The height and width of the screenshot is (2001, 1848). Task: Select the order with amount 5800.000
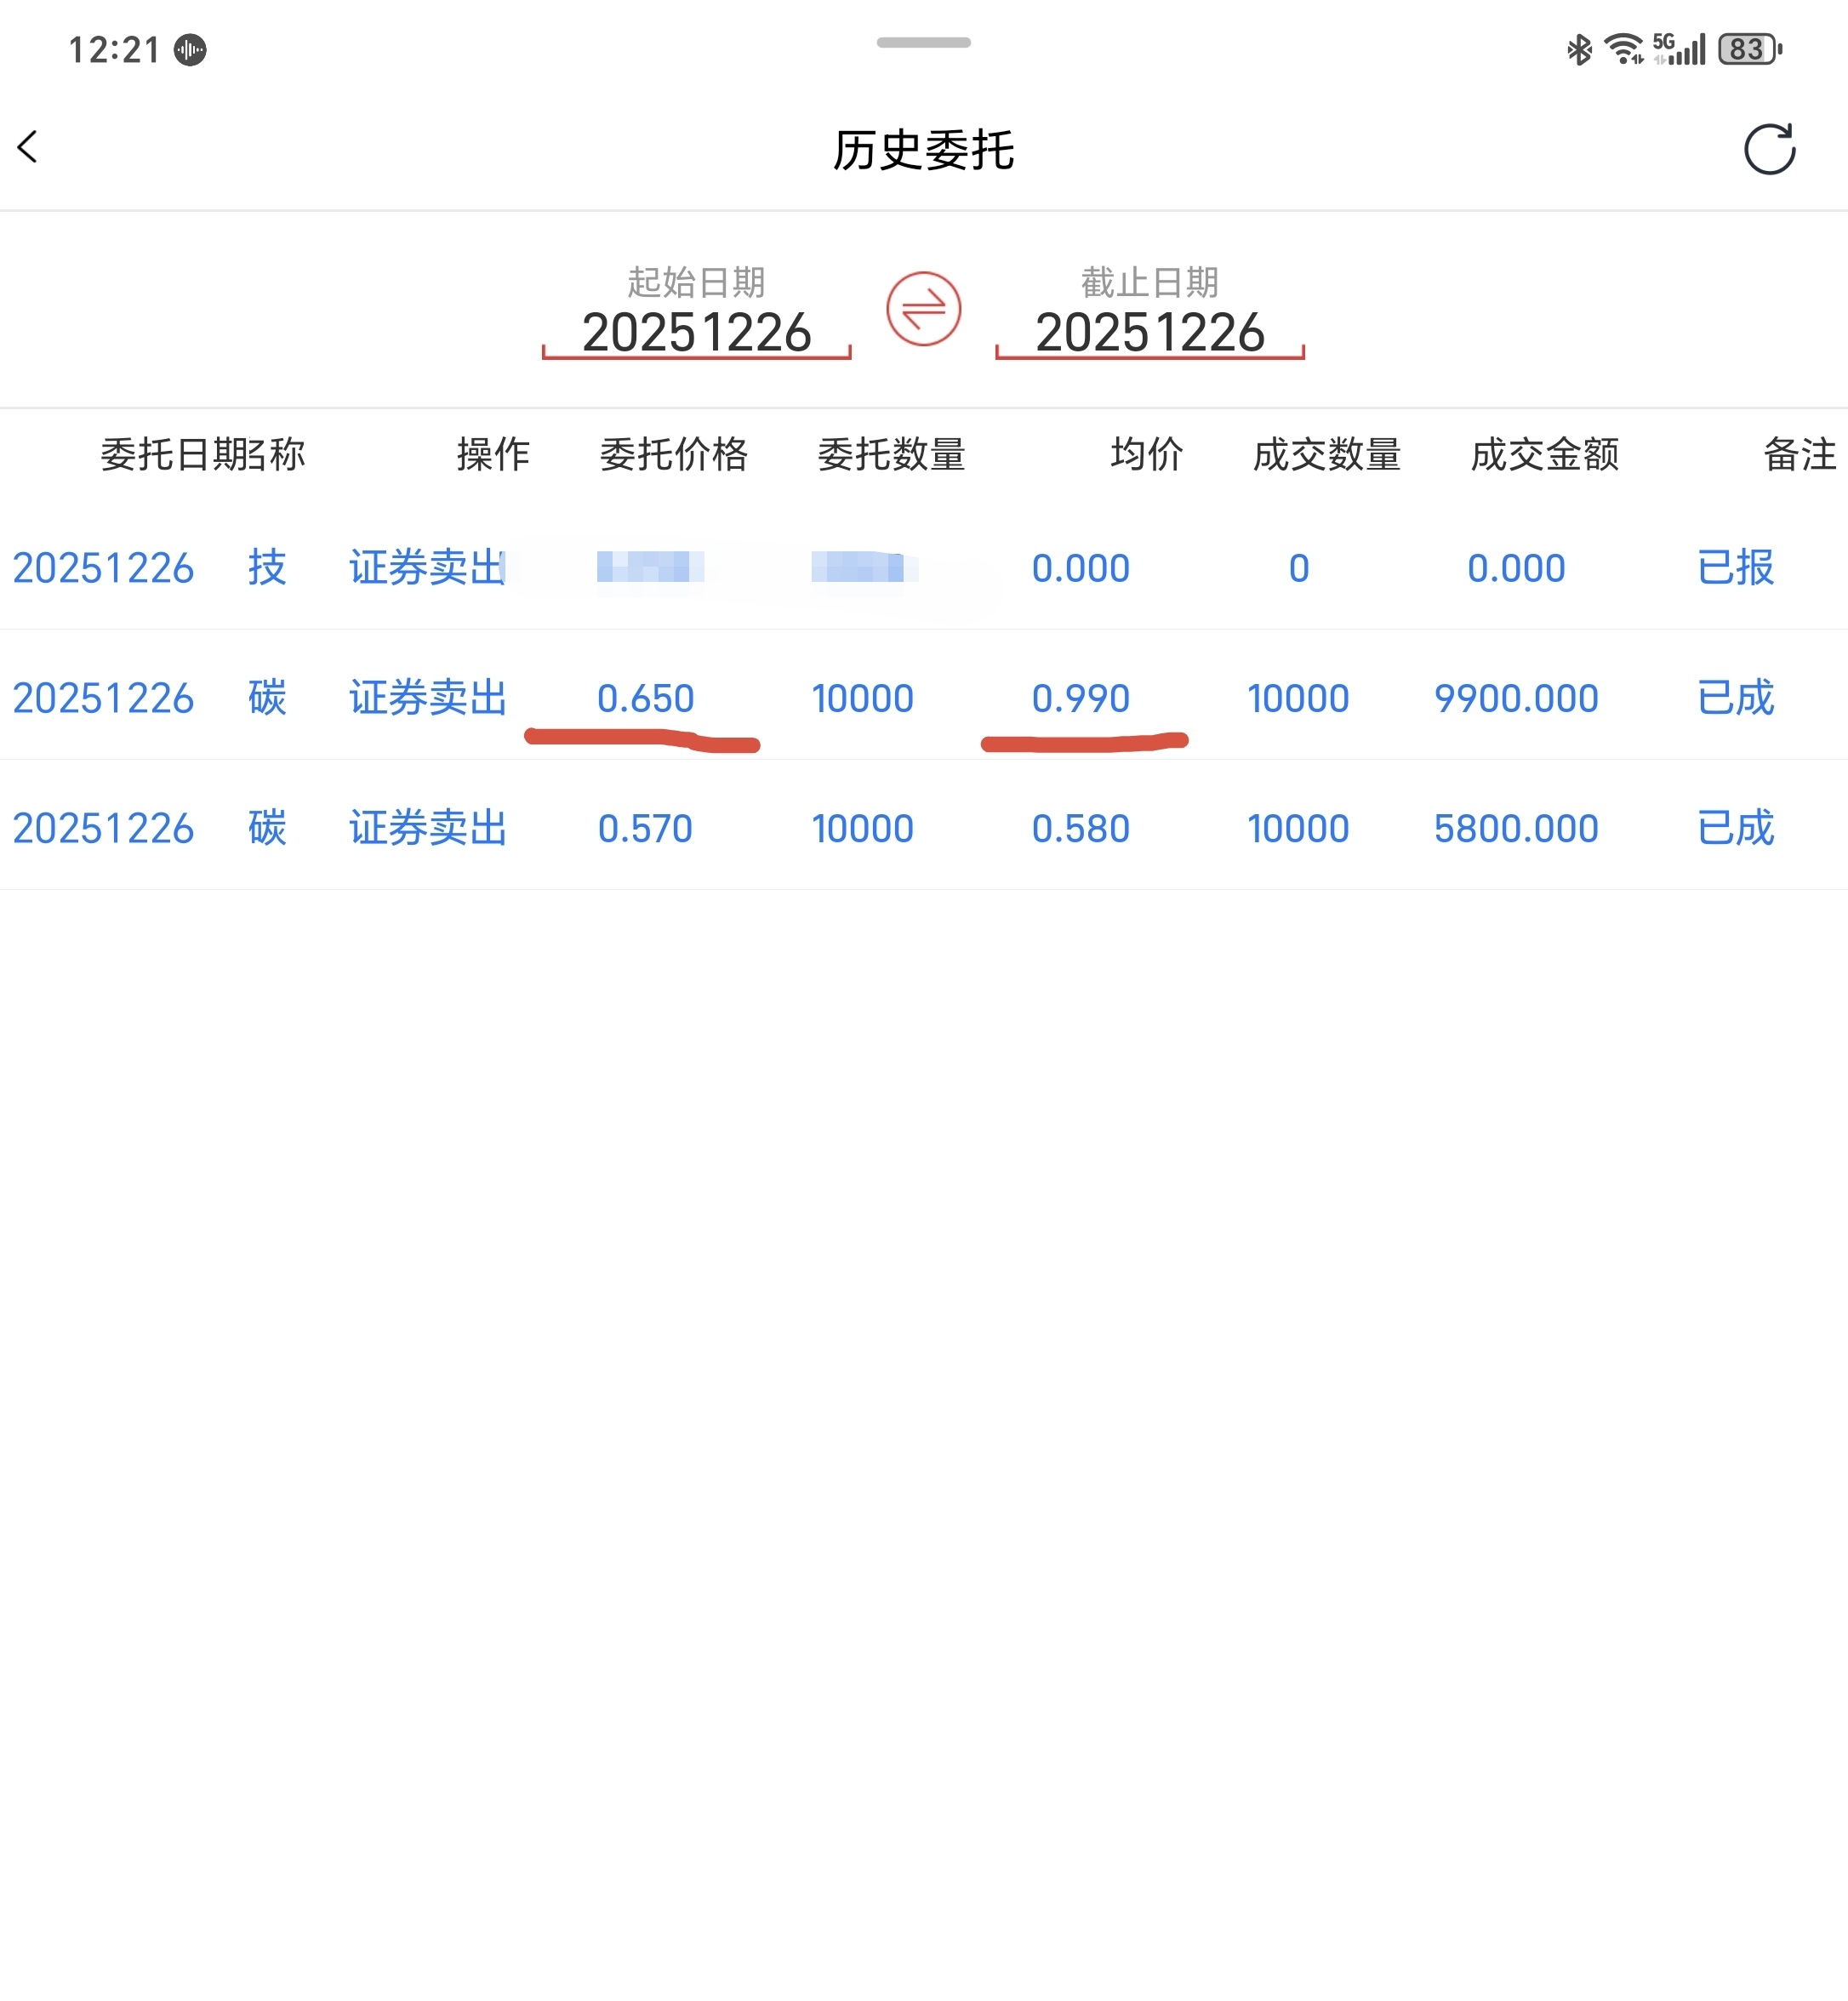coord(1515,829)
